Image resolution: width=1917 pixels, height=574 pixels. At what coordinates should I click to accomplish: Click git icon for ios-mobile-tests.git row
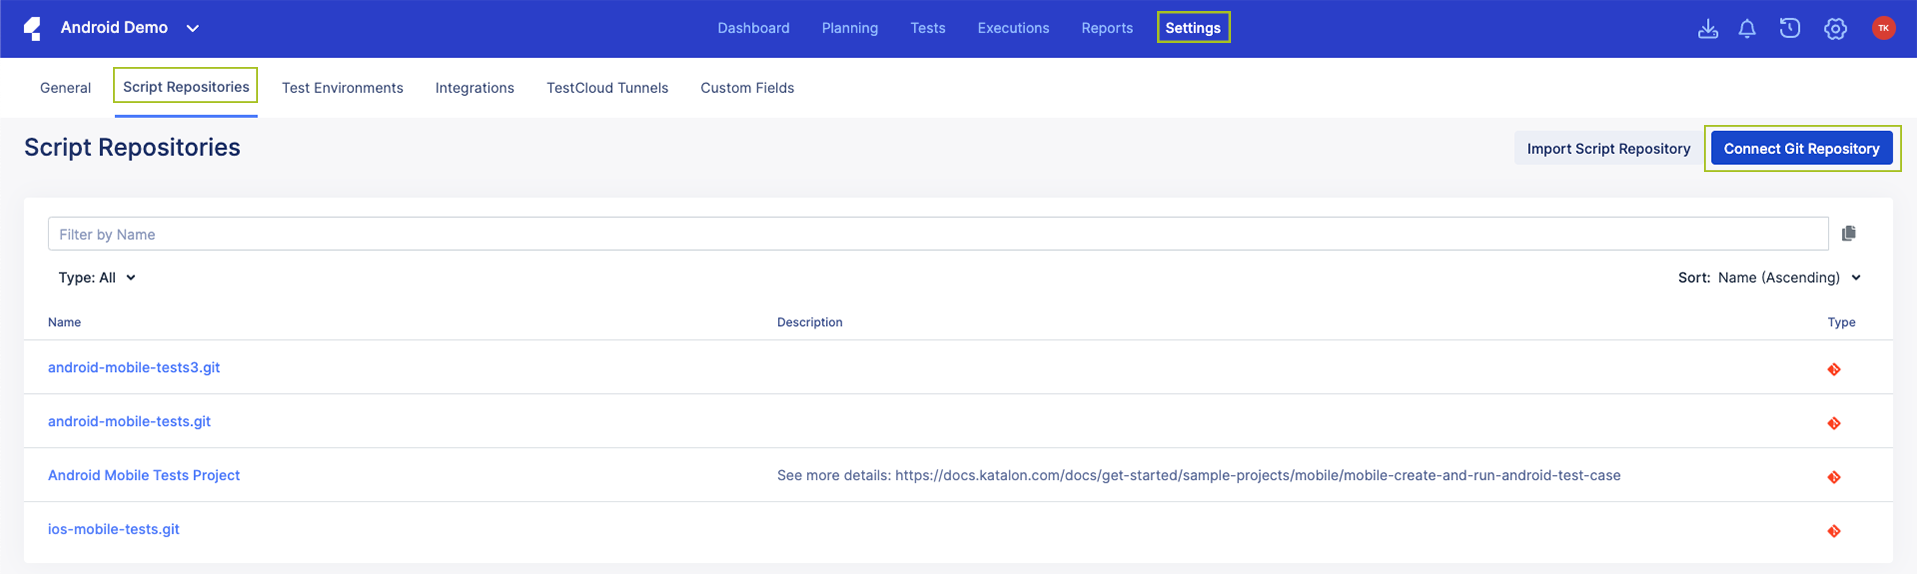1833,531
